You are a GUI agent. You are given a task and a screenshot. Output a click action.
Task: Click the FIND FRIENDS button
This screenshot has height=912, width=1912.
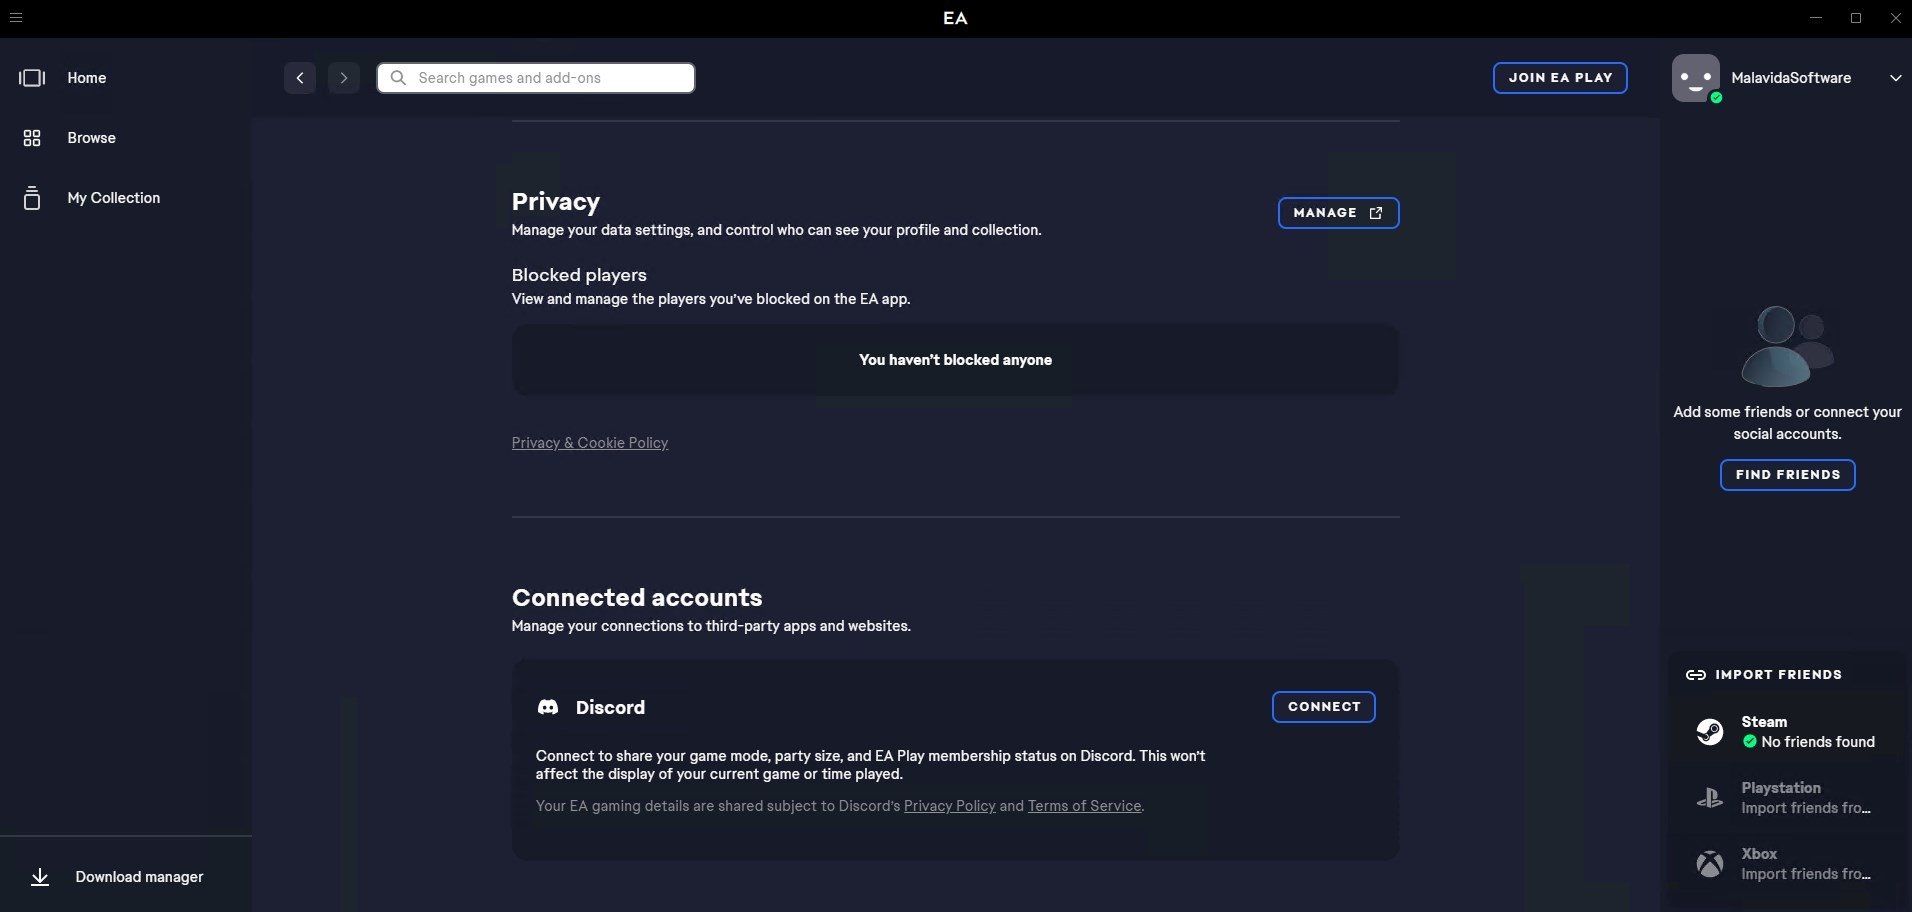click(x=1788, y=475)
